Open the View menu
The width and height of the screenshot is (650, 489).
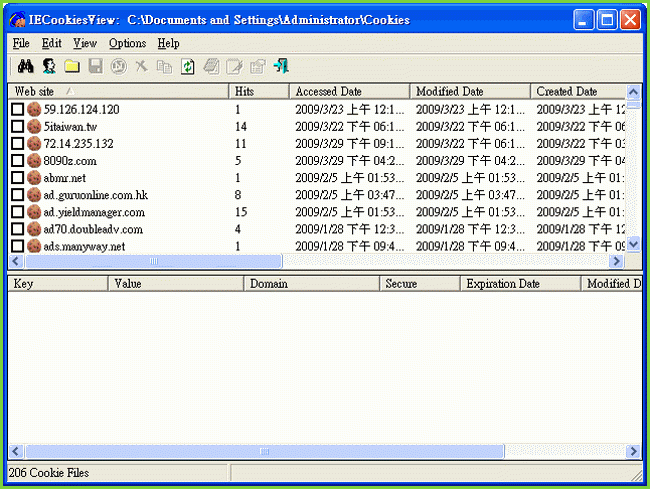pos(85,43)
